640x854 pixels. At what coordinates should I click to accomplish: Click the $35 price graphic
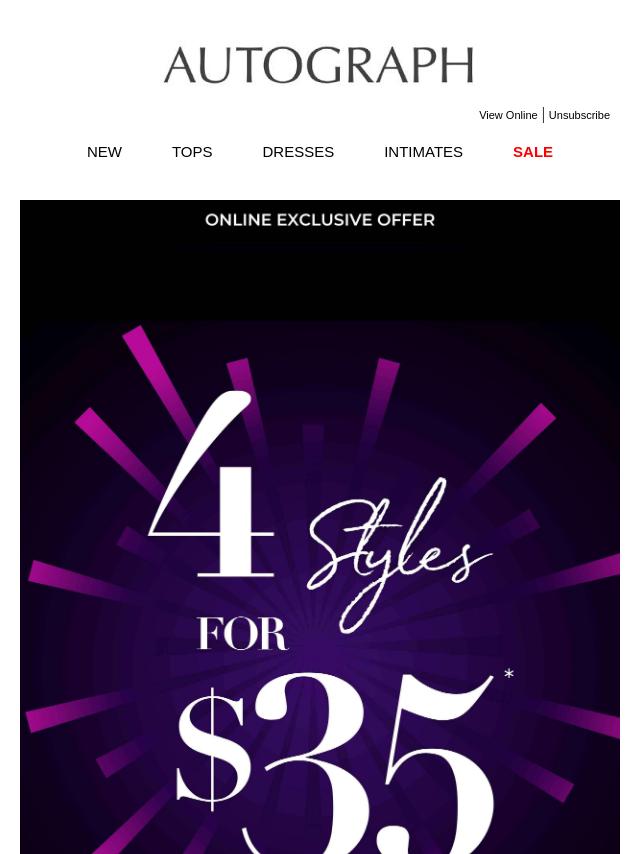click(x=335, y=762)
